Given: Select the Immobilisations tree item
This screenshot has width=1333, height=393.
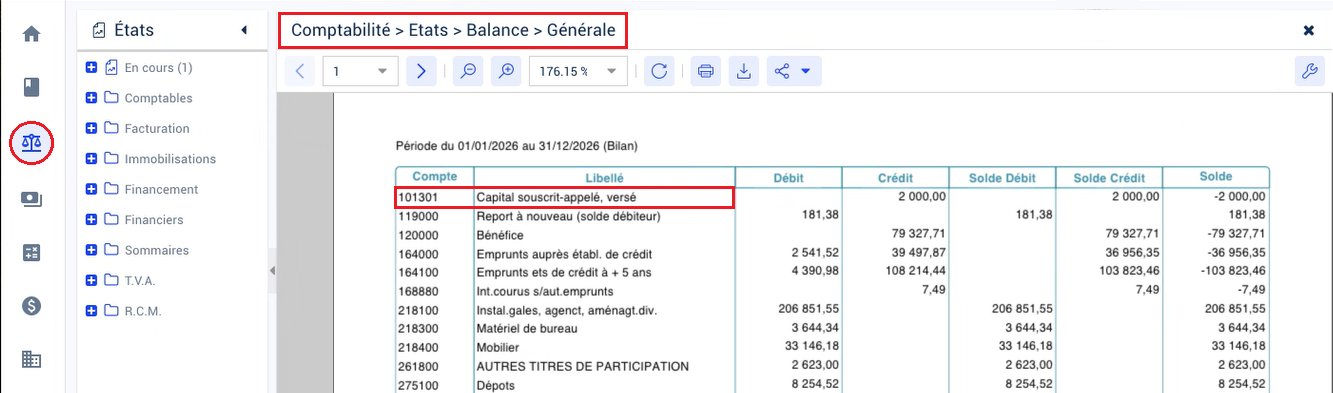Looking at the screenshot, I should point(170,159).
